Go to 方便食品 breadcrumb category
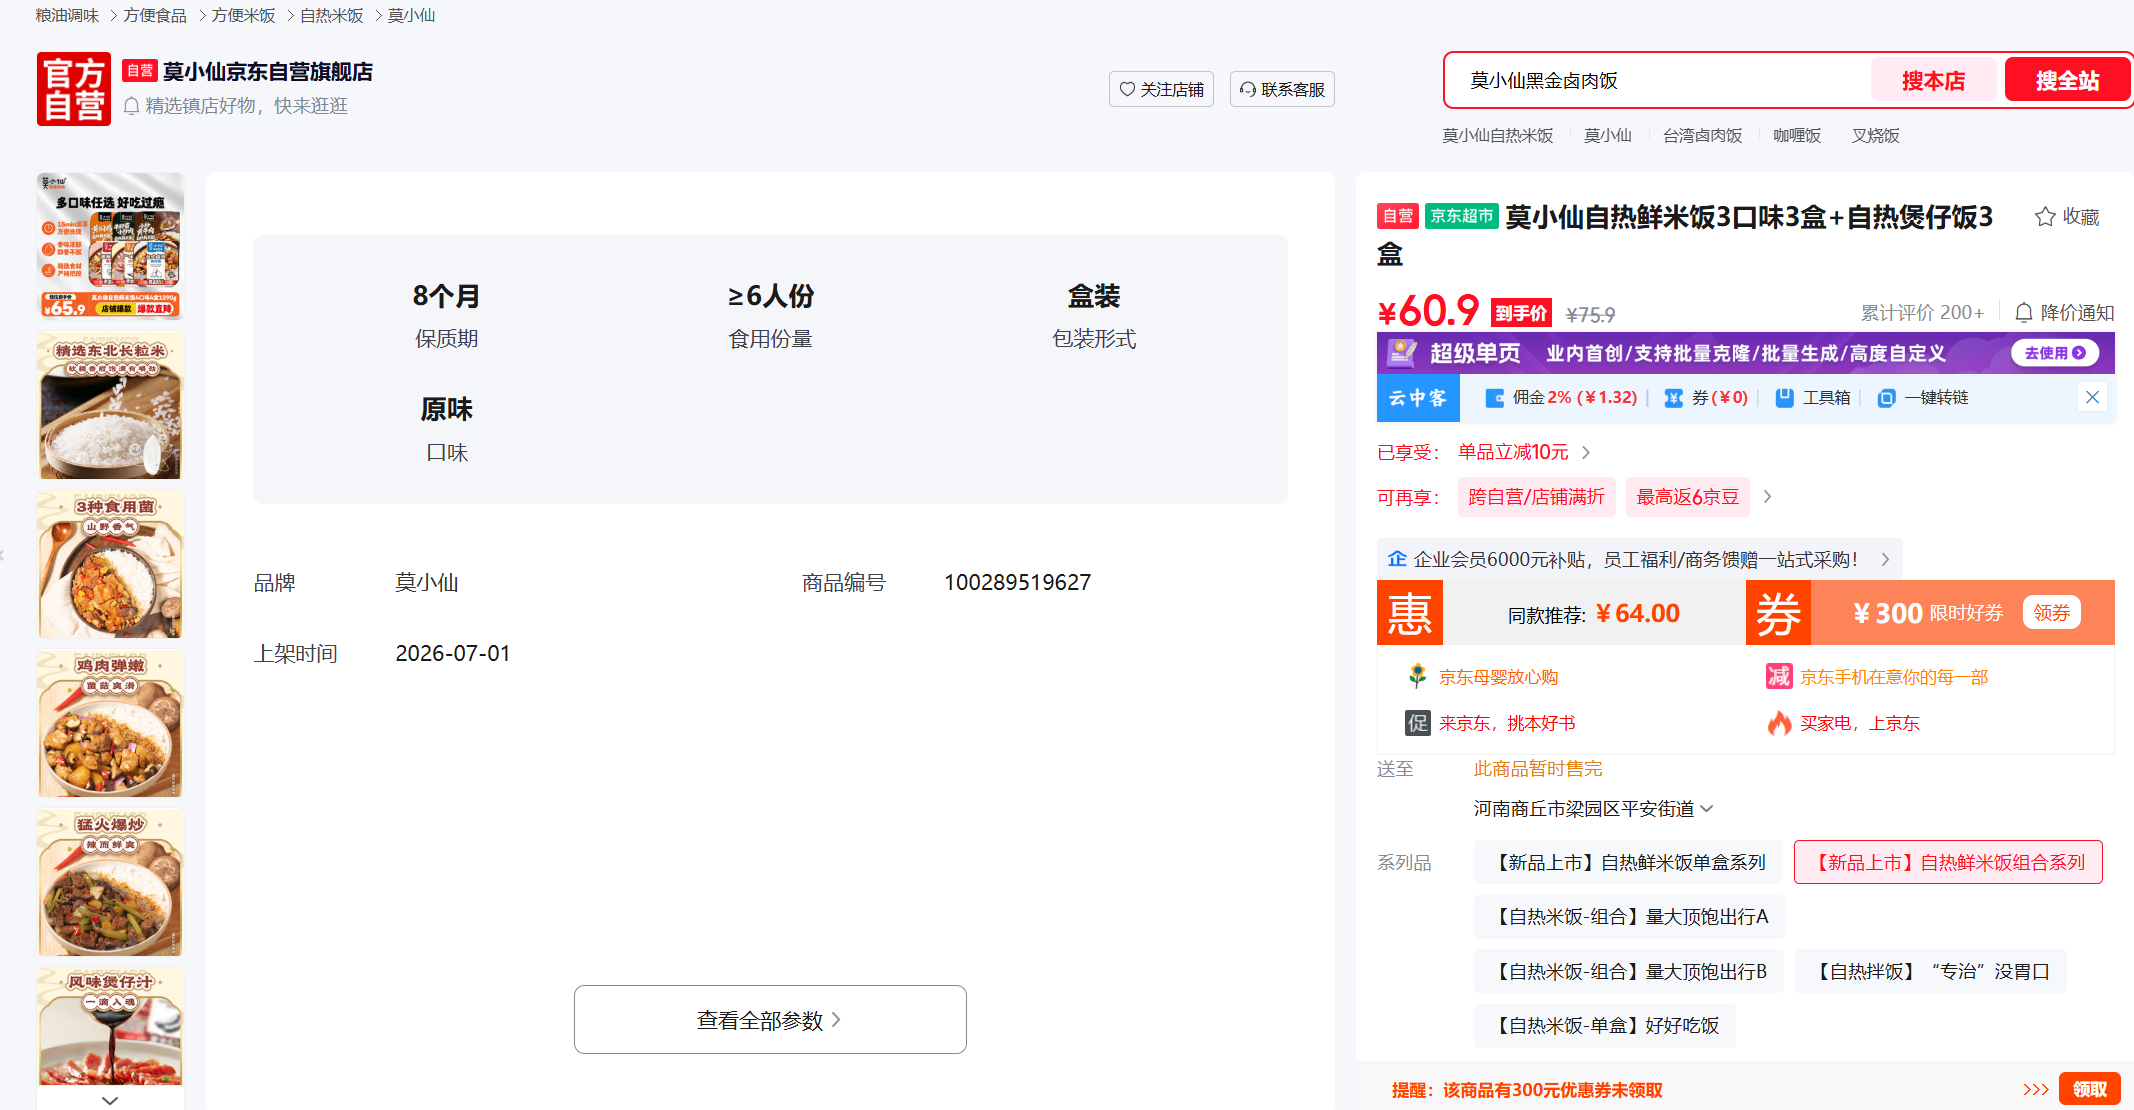Viewport: 2134px width, 1110px height. [155, 16]
